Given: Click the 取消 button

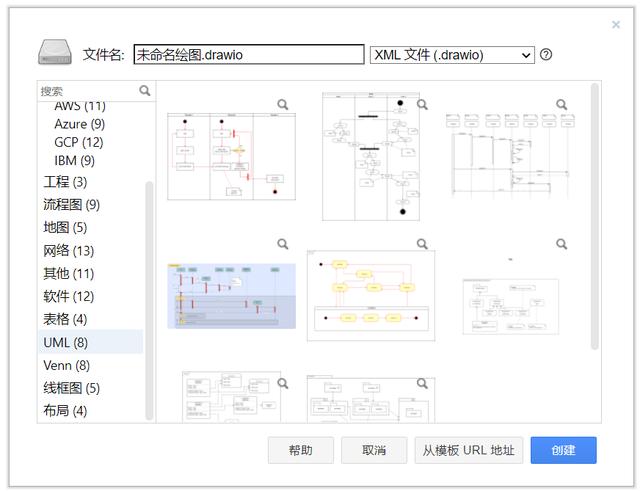Looking at the screenshot, I should pyautogui.click(x=374, y=450).
